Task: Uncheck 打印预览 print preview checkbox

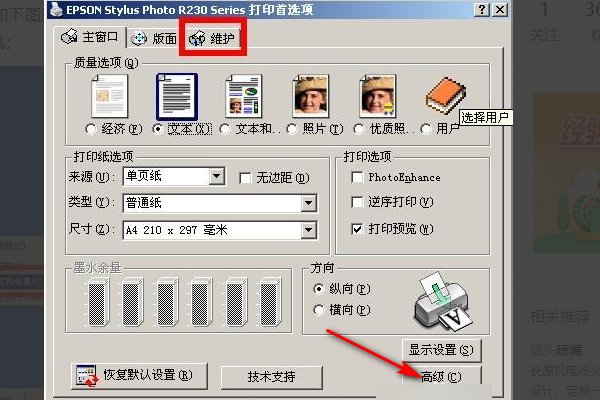Action: [x=357, y=229]
